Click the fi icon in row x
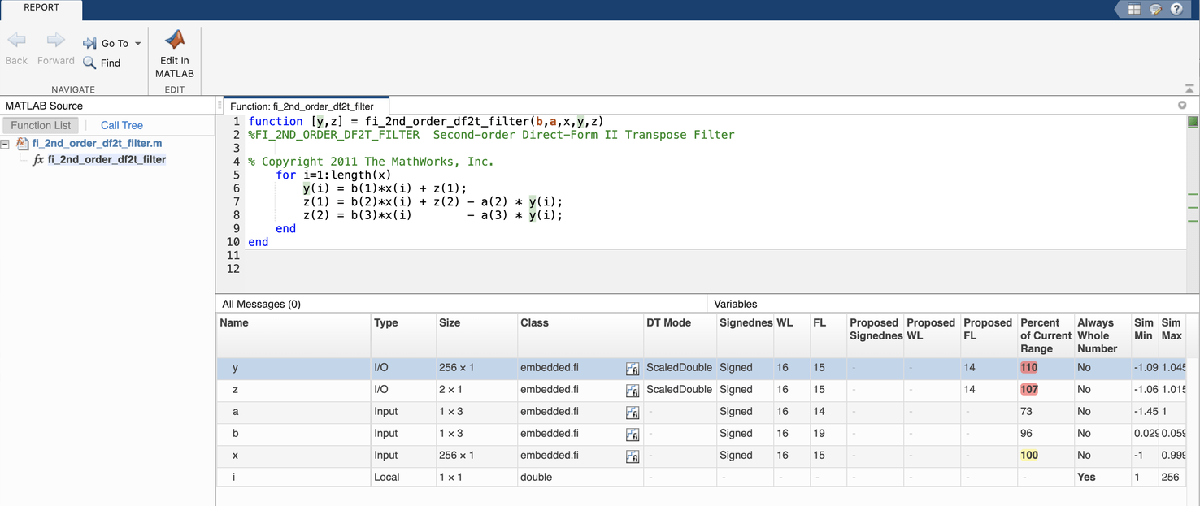 click(632, 456)
